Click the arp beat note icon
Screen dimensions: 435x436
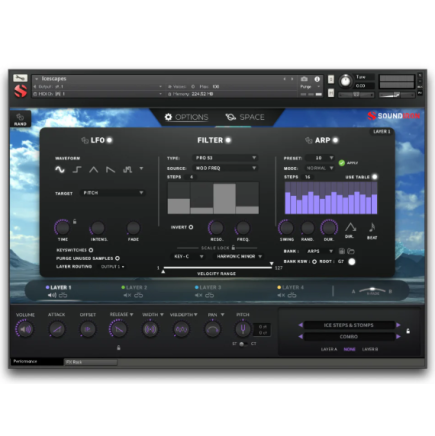372,227
